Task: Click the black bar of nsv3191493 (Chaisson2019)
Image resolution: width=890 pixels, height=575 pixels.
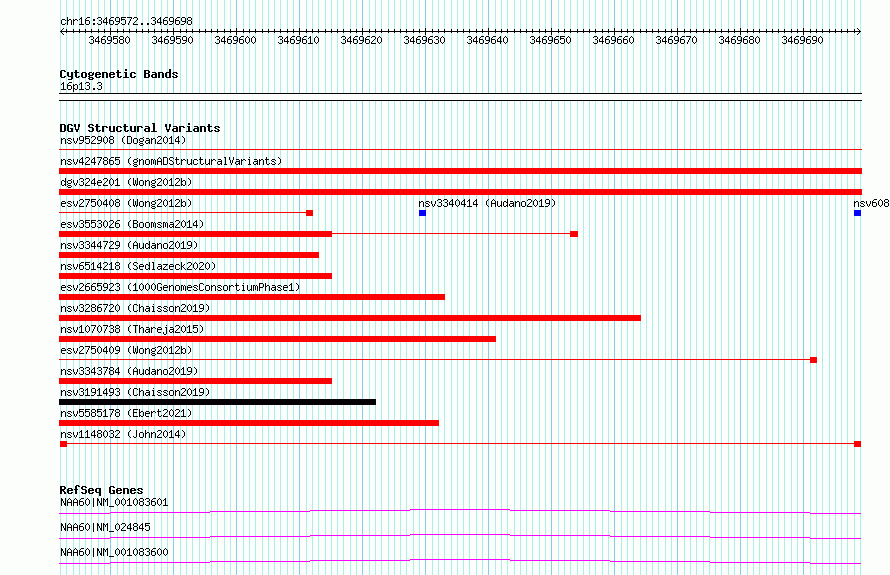Action: pyautogui.click(x=217, y=402)
